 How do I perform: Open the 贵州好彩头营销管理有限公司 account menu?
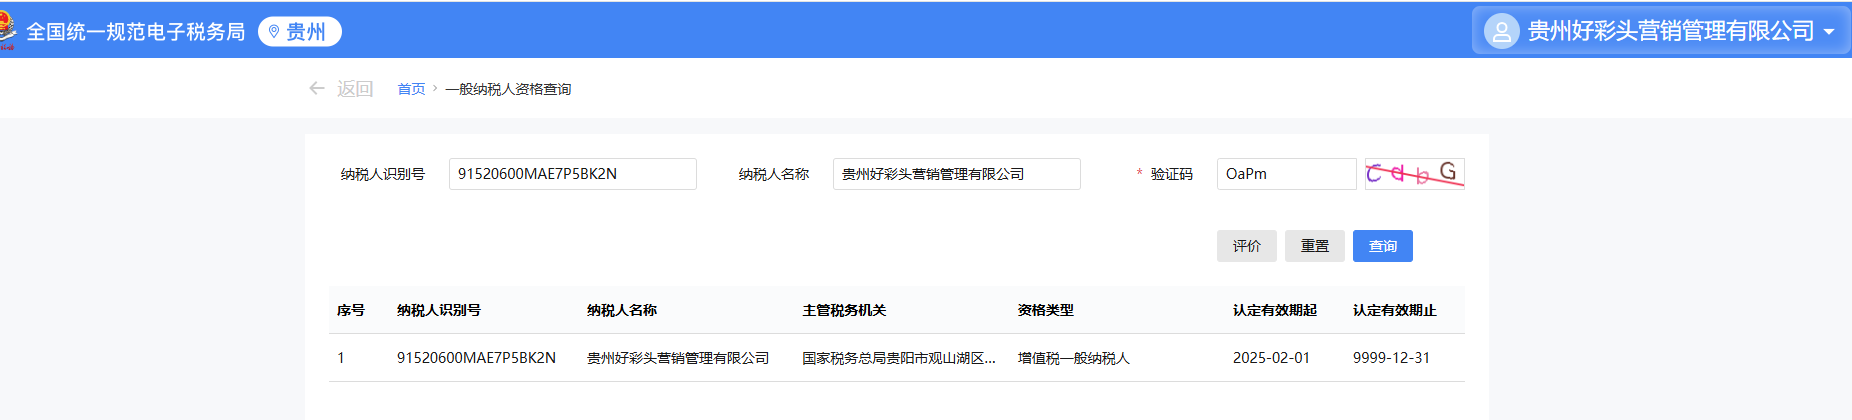tap(1670, 31)
